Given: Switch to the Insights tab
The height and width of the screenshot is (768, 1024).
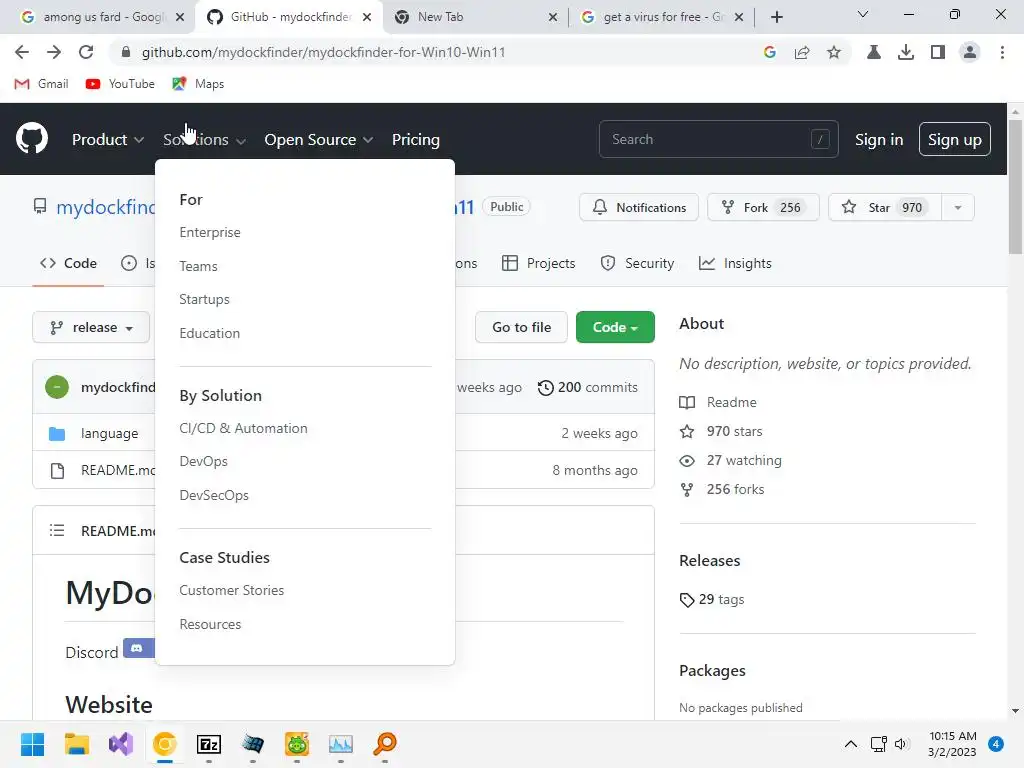Looking at the screenshot, I should pos(735,263).
